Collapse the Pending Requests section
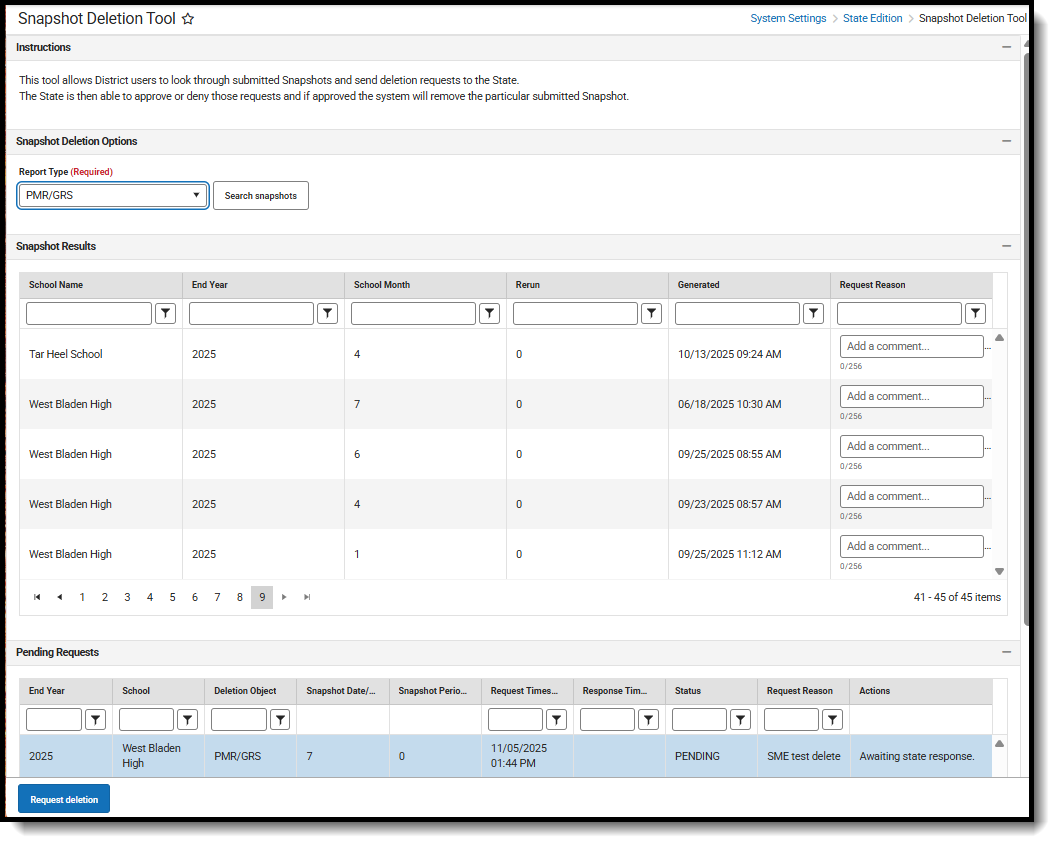 1007,652
